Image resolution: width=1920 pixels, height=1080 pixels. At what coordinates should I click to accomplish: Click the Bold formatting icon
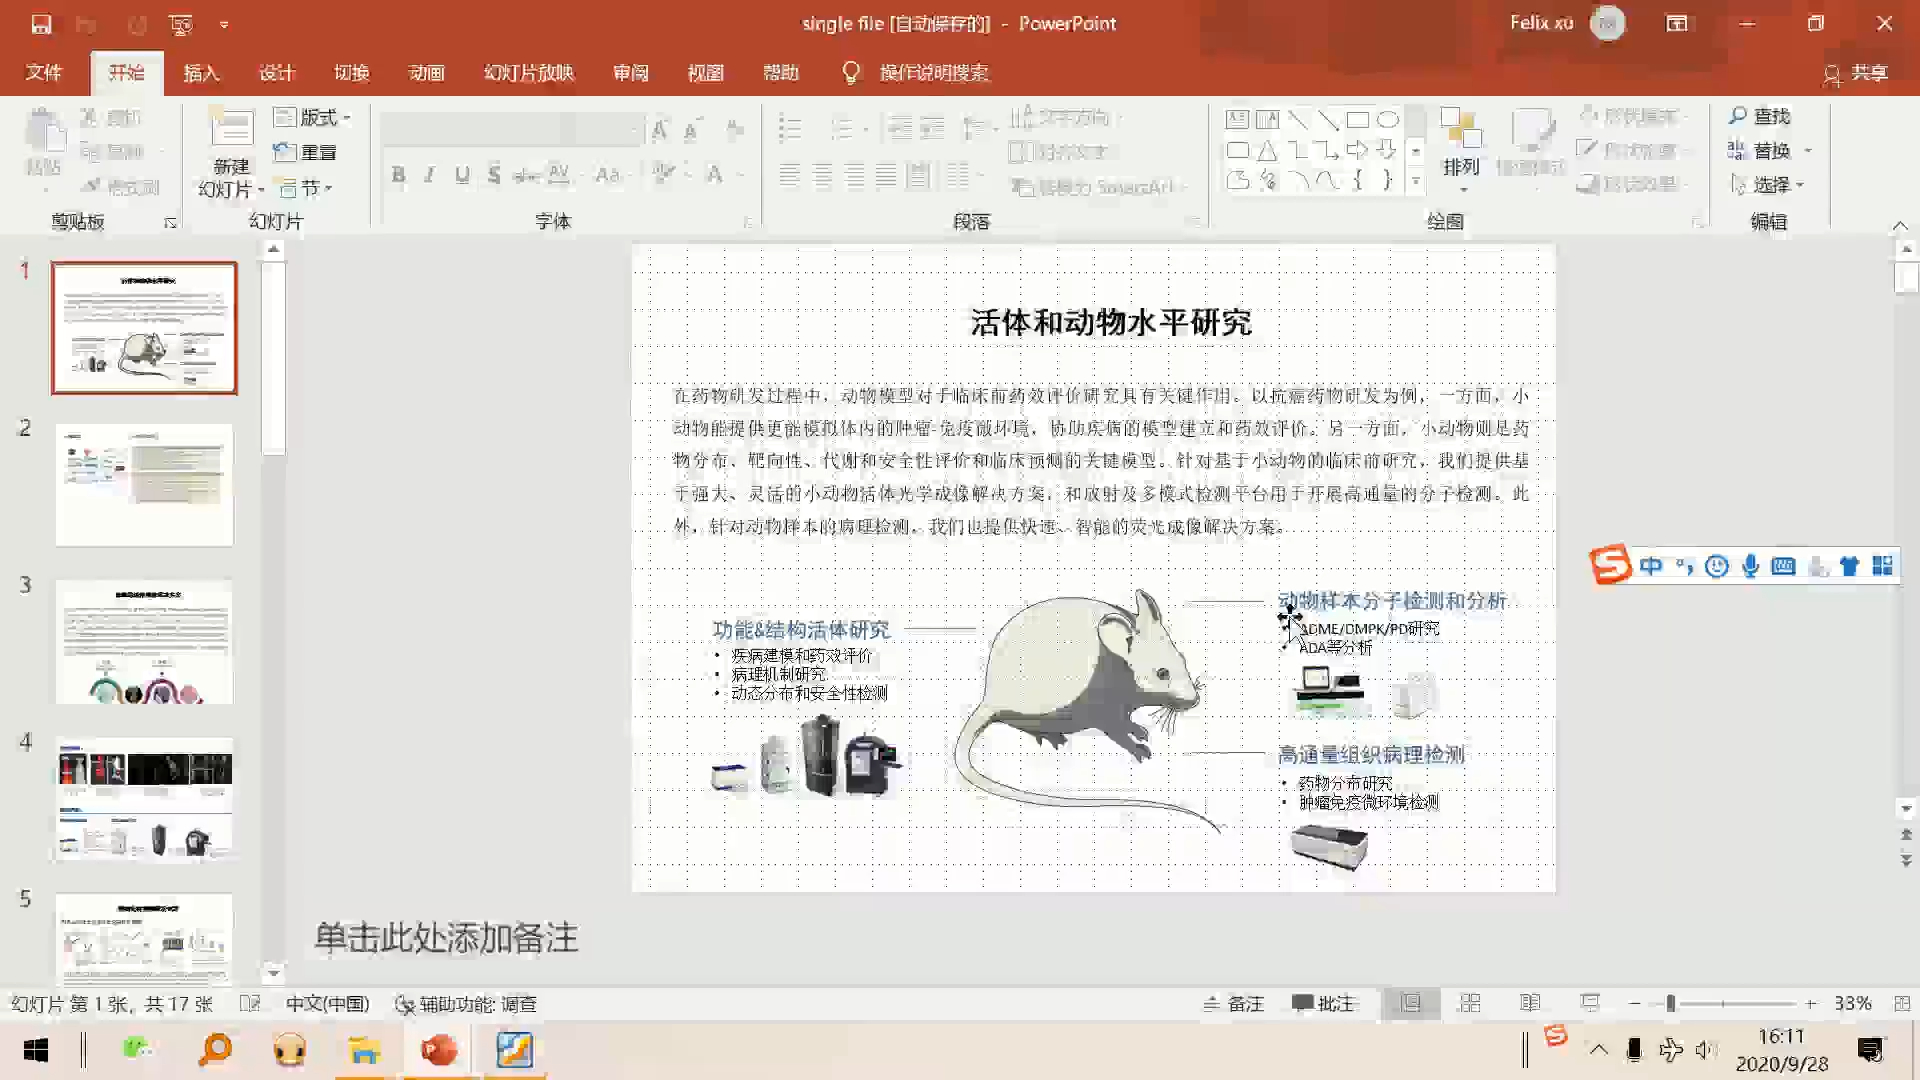398,174
